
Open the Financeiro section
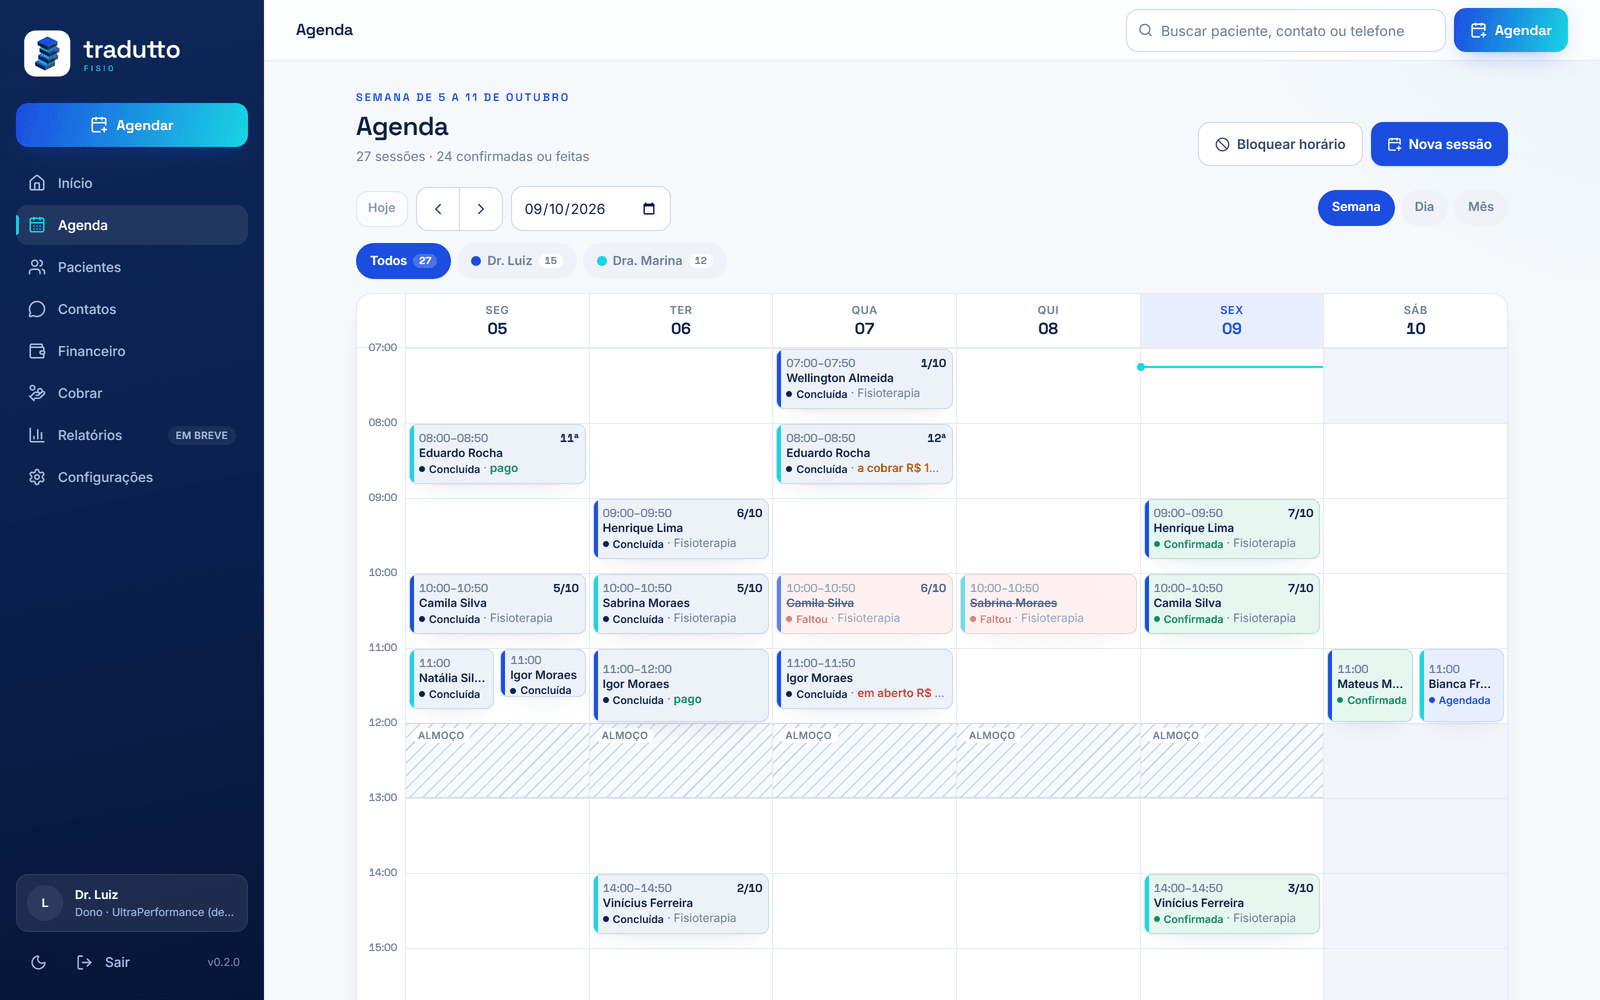click(x=132, y=351)
